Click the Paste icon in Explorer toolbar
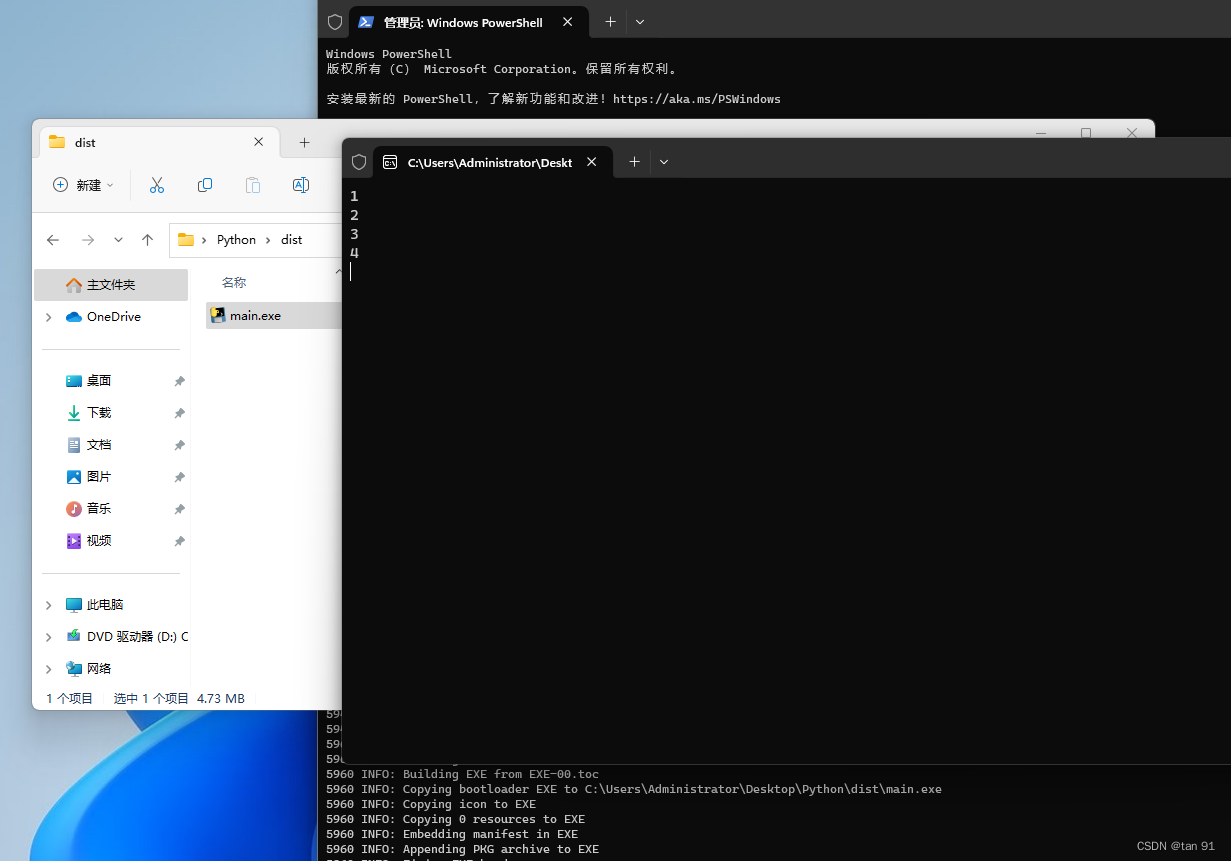Image resolution: width=1231 pixels, height=861 pixels. click(253, 185)
